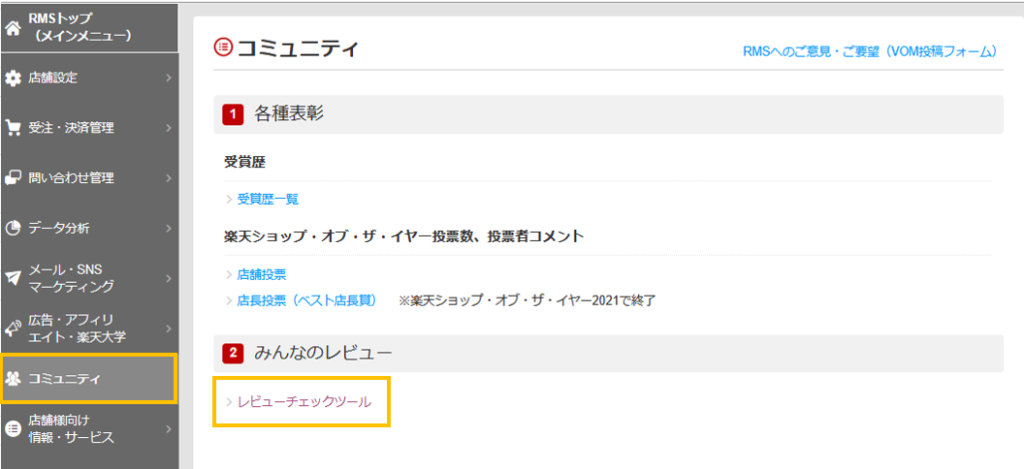Click the 楽天ショップ・オブ・ザ・イヤー投票数、投票者コメント subheading
The image size is (1024, 469).
coord(404,237)
